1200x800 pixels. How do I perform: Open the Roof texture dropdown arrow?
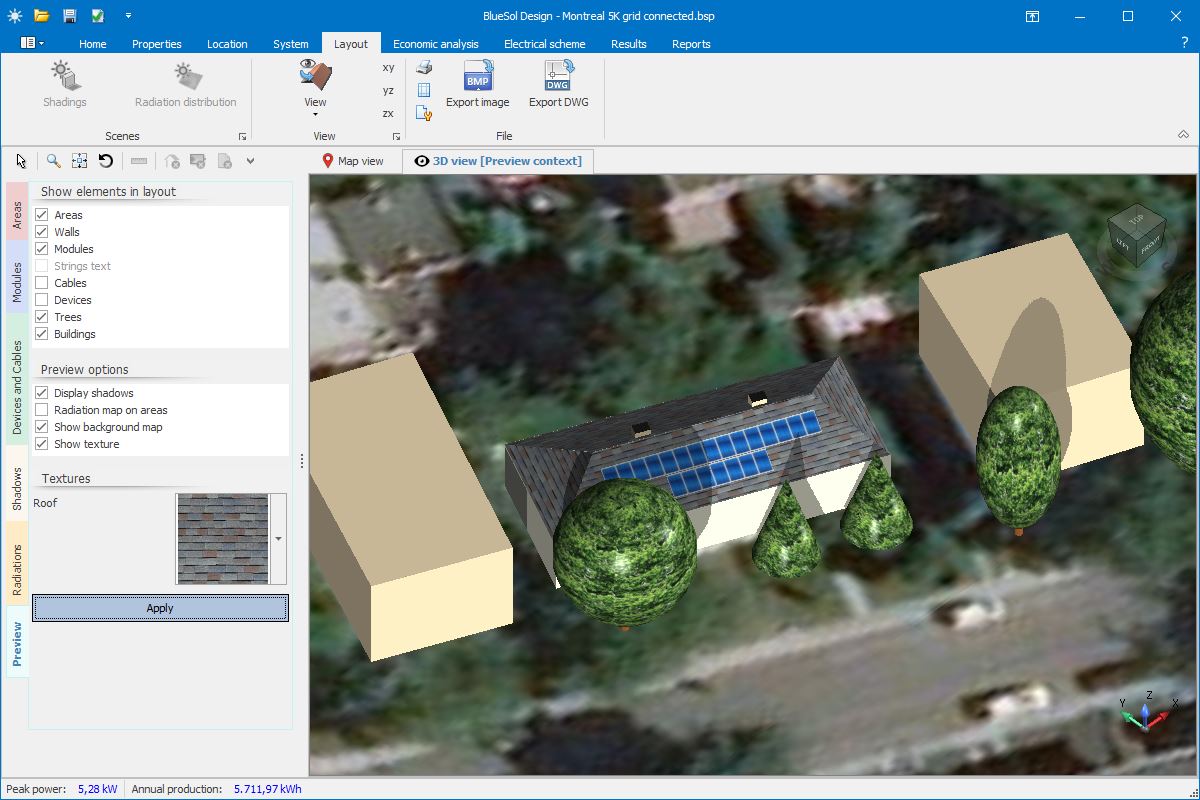pos(278,539)
